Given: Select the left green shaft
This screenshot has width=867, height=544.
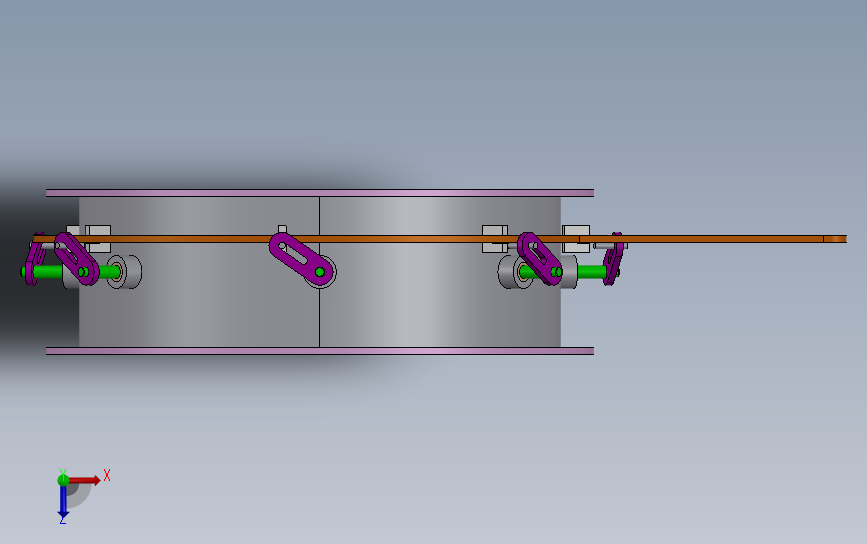Looking at the screenshot, I should tap(47, 271).
